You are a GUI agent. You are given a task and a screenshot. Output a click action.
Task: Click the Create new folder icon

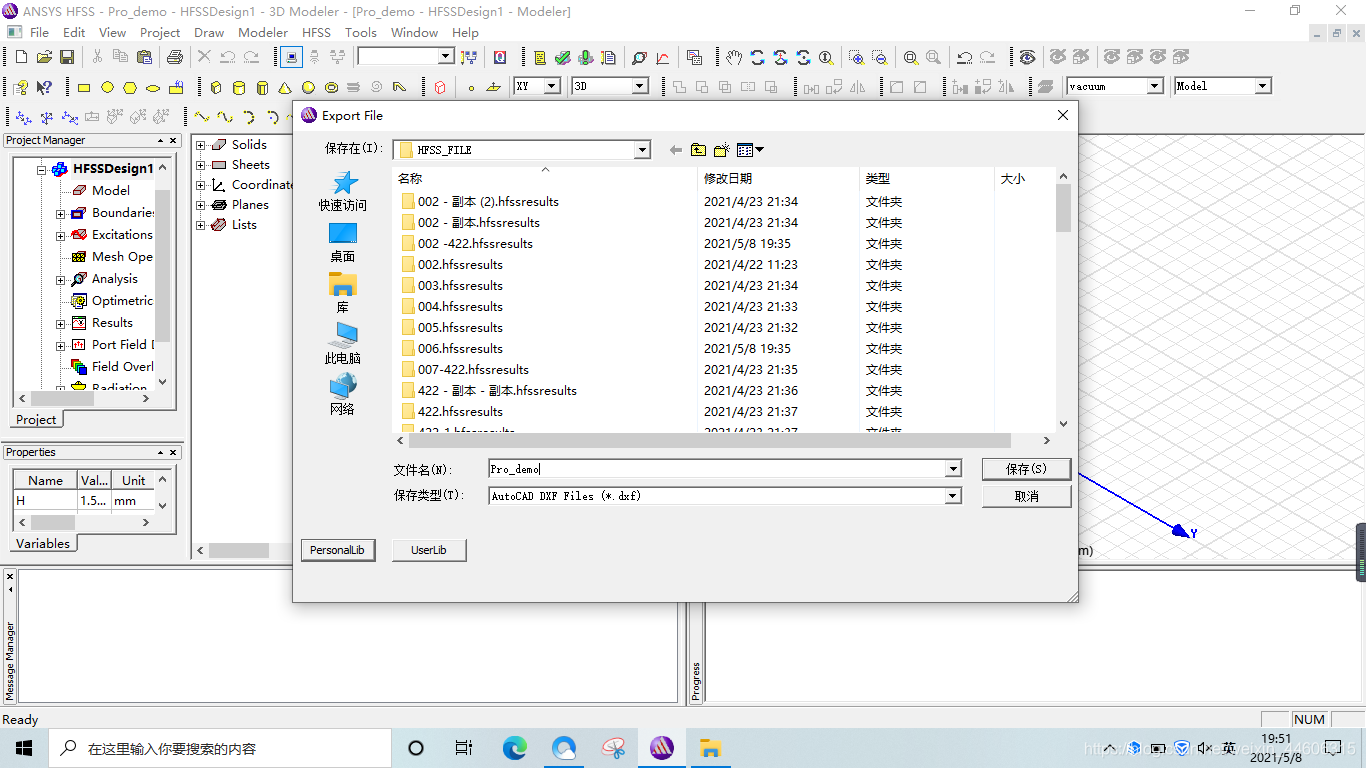[x=721, y=150]
